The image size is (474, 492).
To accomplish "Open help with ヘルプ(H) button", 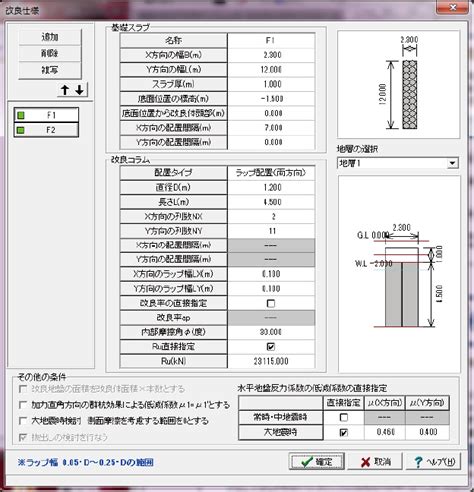I will (433, 462).
